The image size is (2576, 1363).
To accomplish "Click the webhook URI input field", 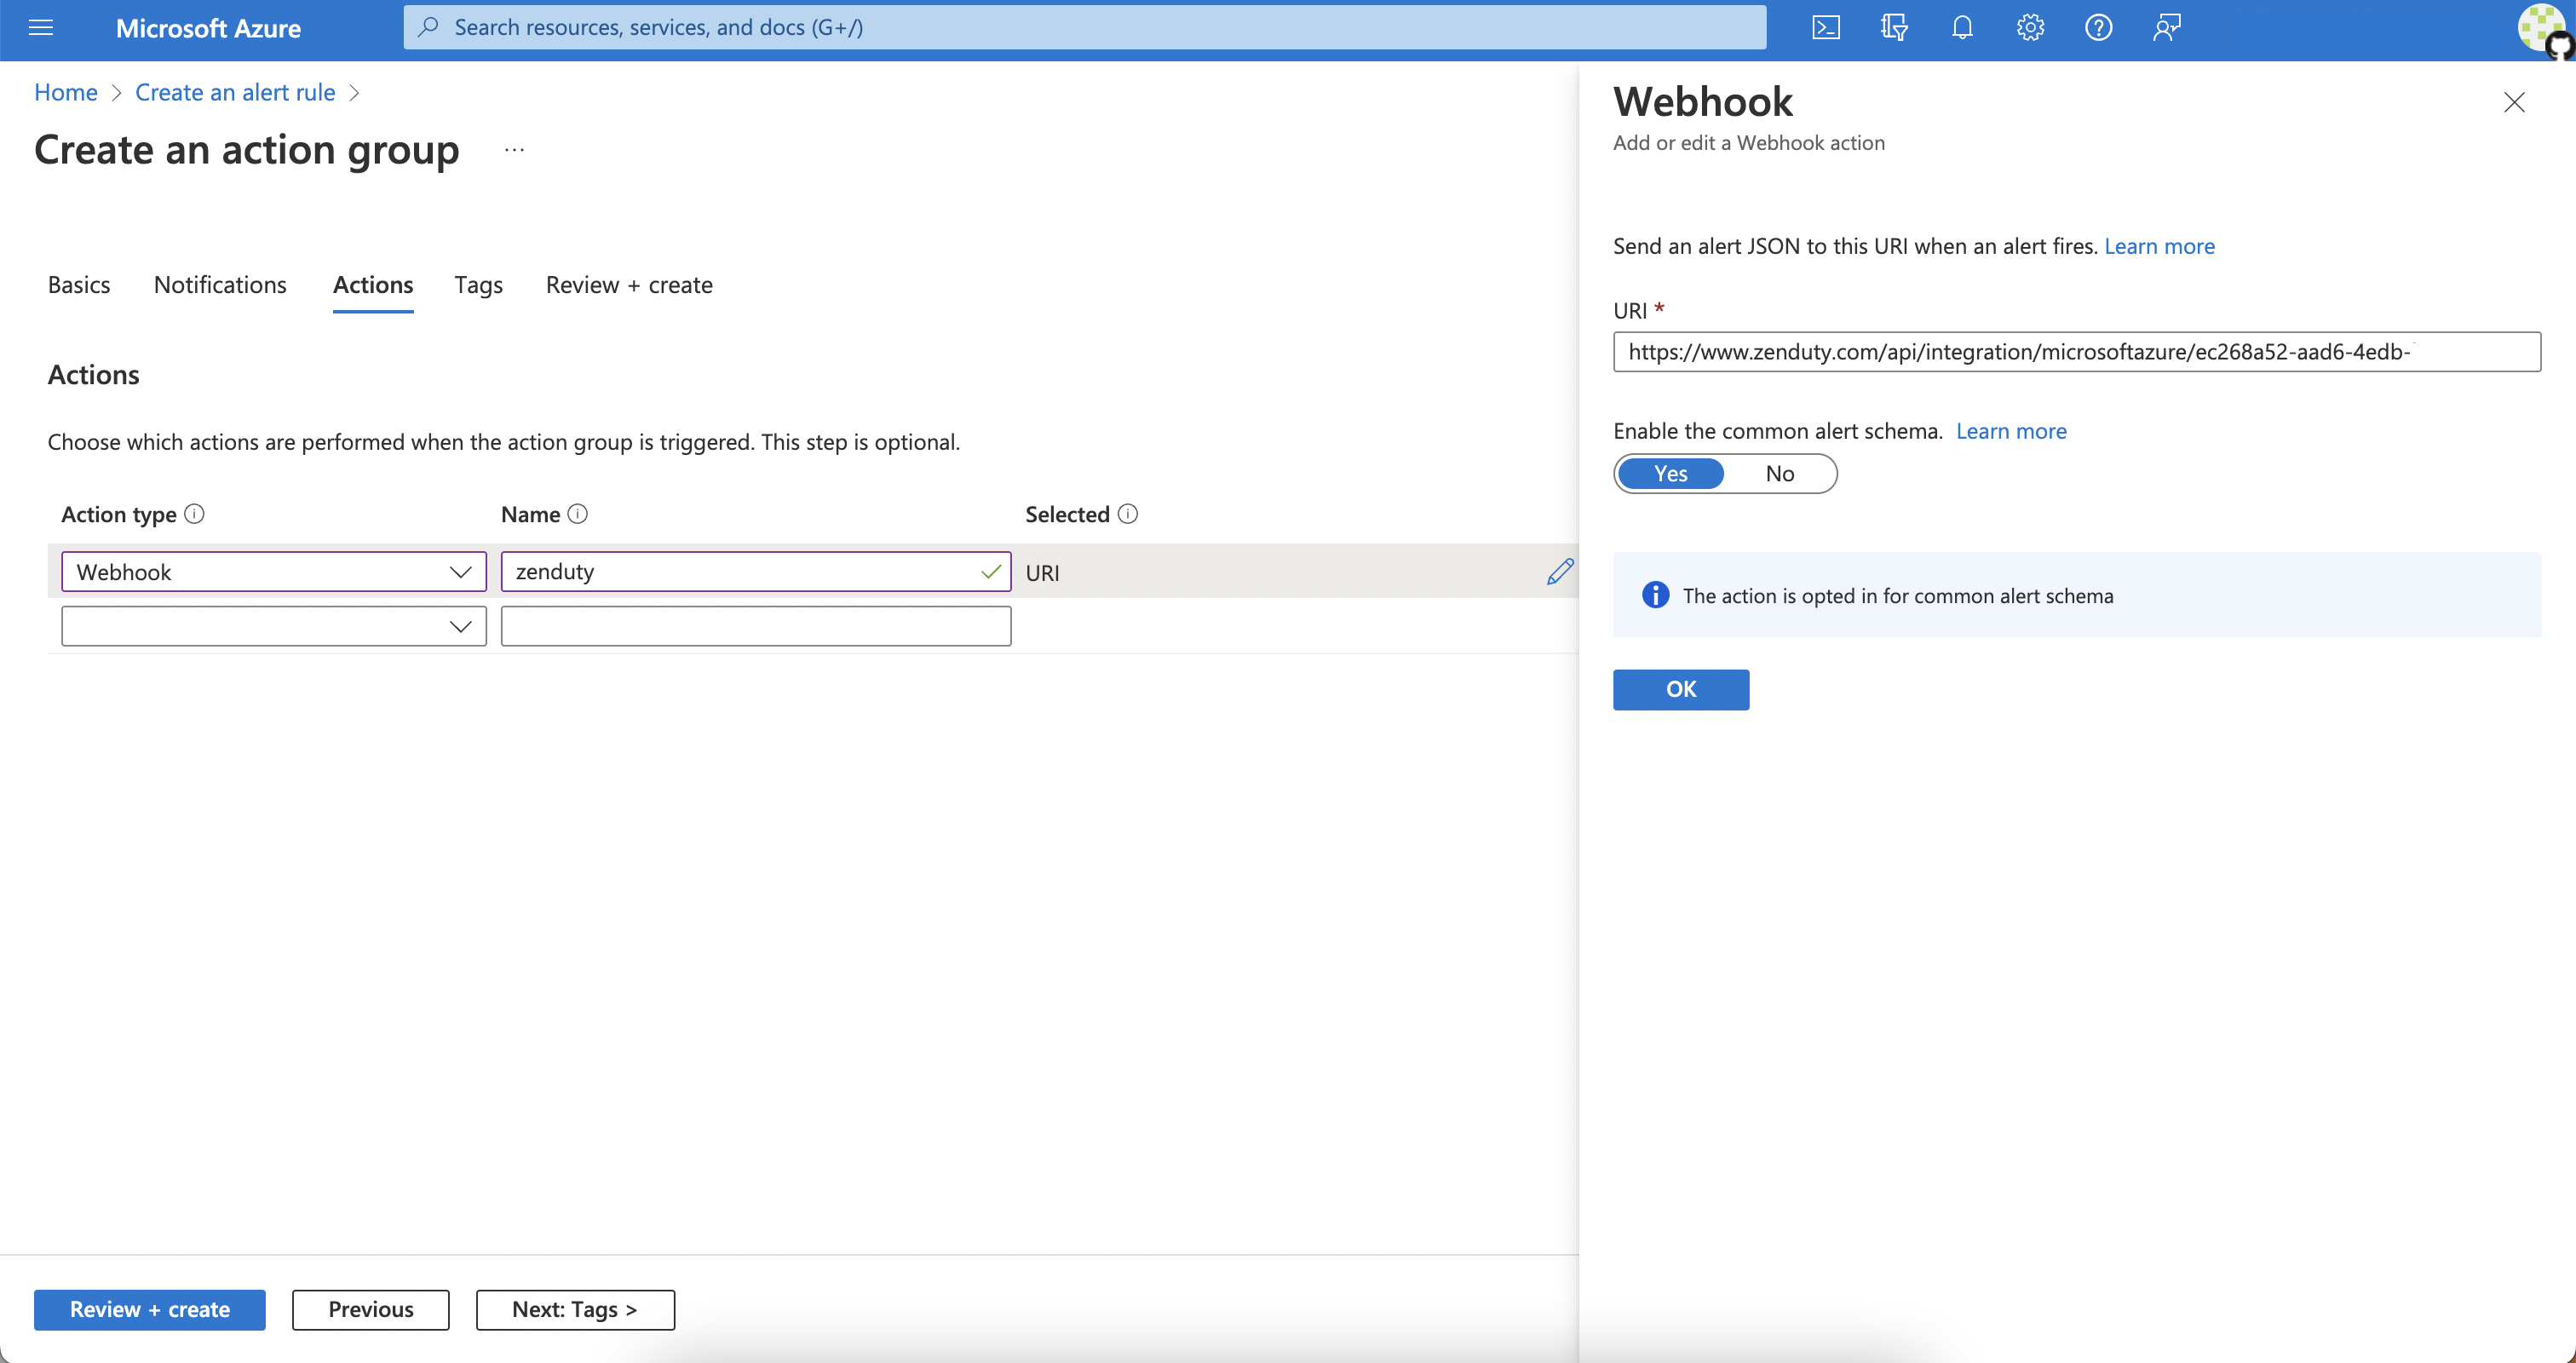I will pyautogui.click(x=2075, y=352).
